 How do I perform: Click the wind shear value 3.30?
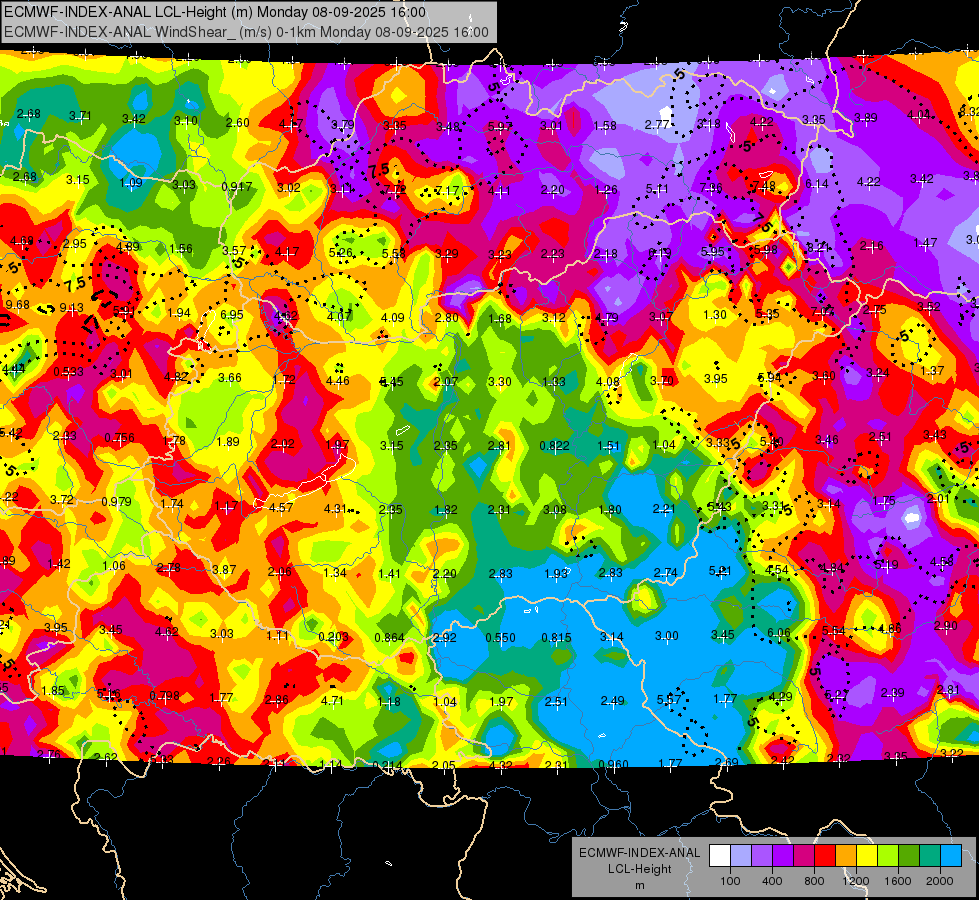pyautogui.click(x=499, y=381)
